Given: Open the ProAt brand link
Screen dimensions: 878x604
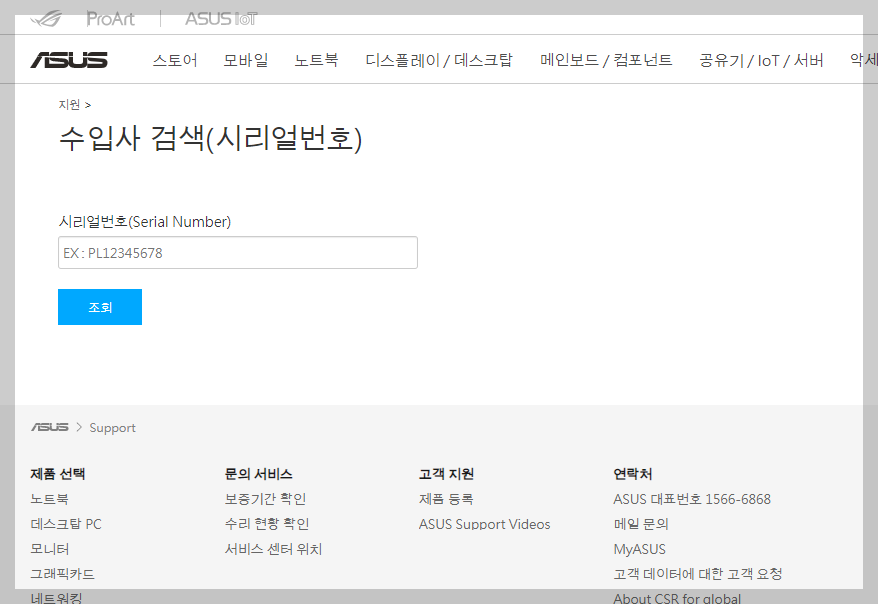Looking at the screenshot, I should pos(110,18).
